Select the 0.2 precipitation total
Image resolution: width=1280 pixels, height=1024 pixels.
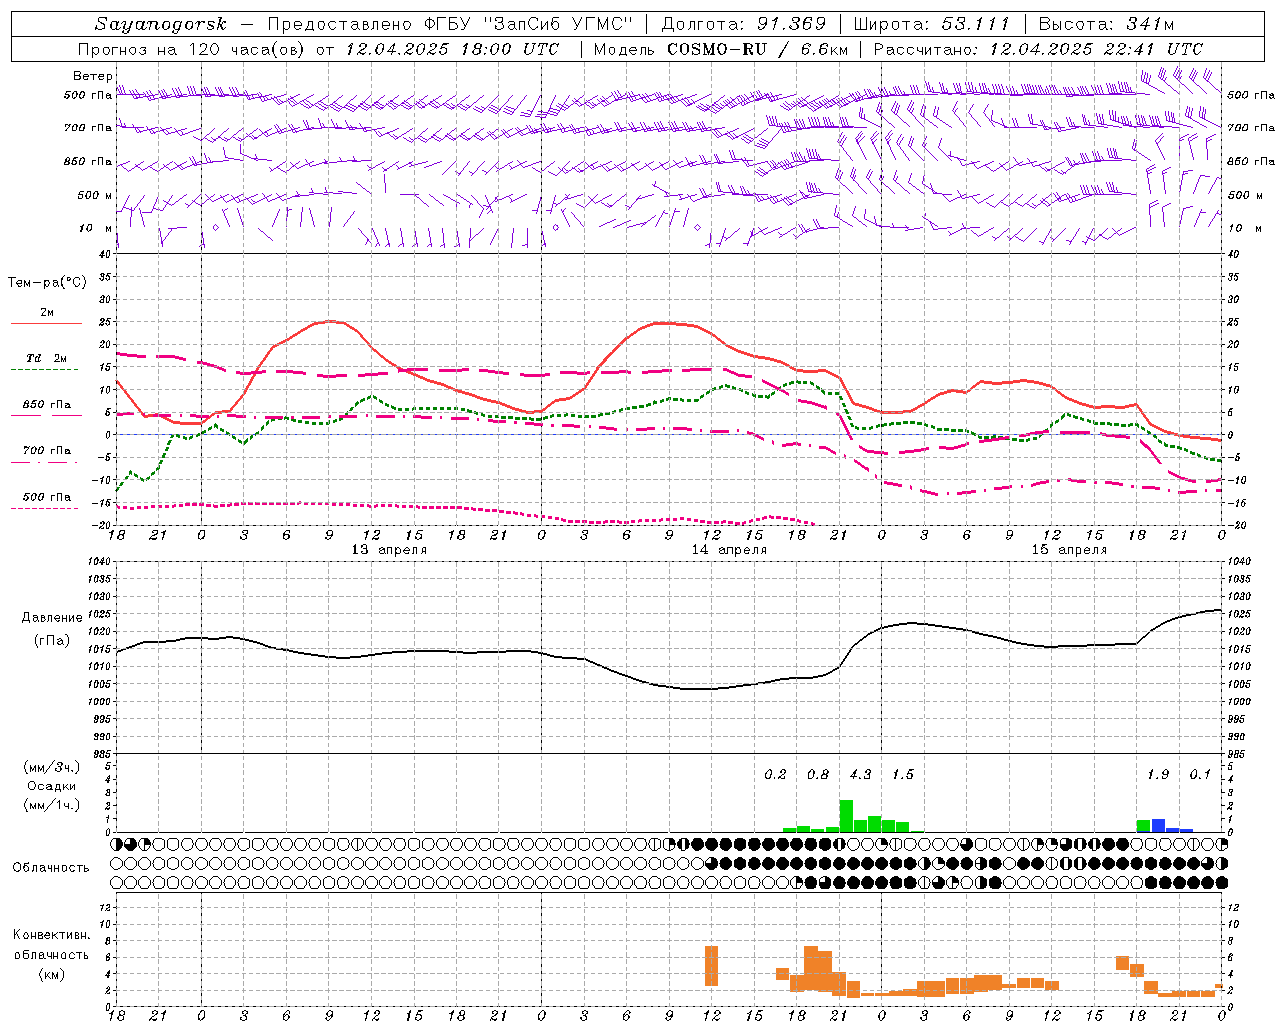click(775, 775)
